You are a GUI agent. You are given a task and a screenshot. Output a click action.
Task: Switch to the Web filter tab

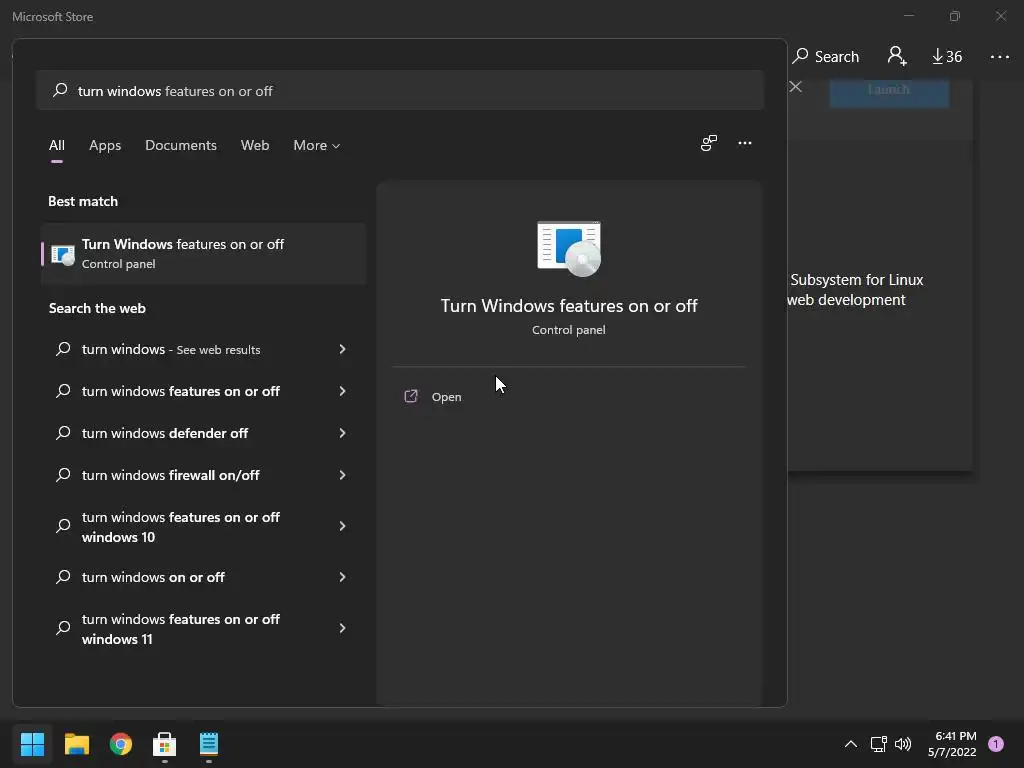click(255, 145)
